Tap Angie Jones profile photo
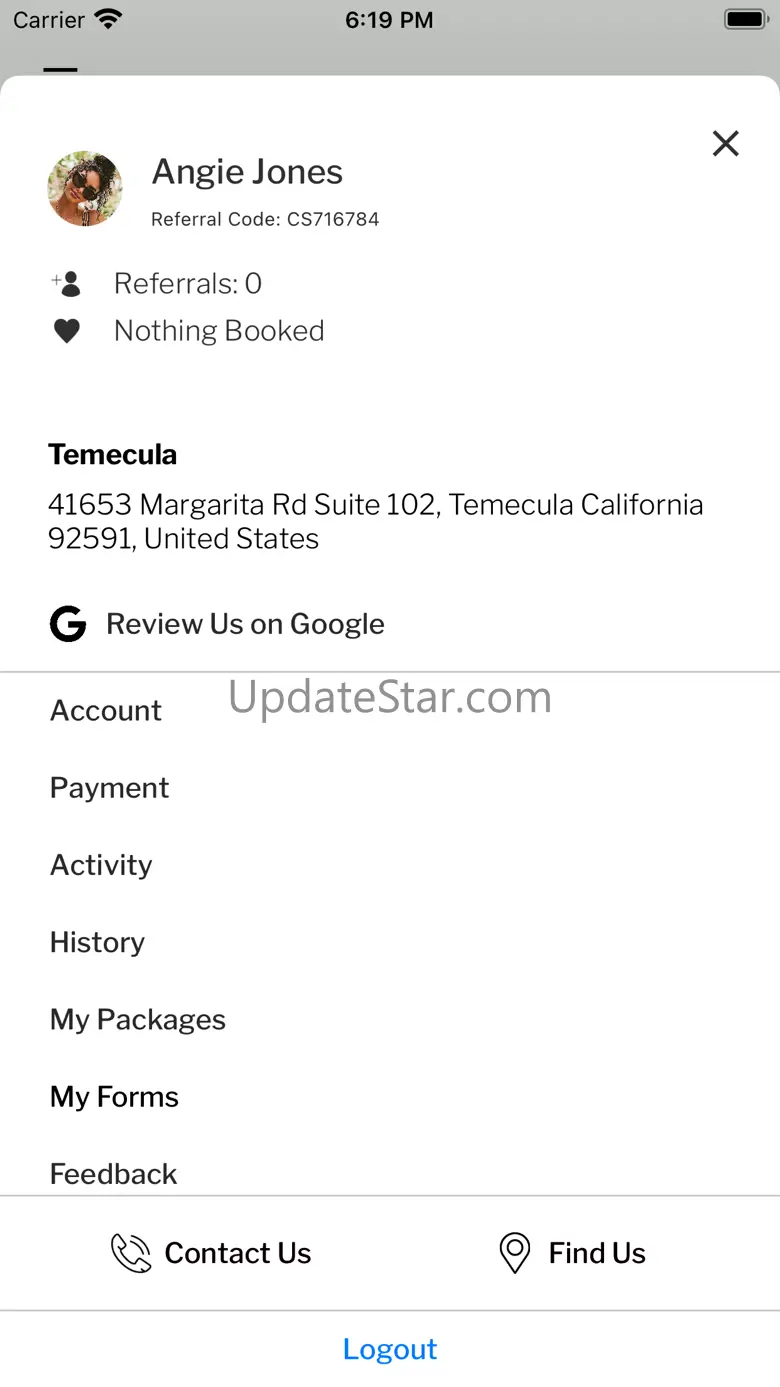Image resolution: width=780 pixels, height=1387 pixels. click(x=85, y=189)
